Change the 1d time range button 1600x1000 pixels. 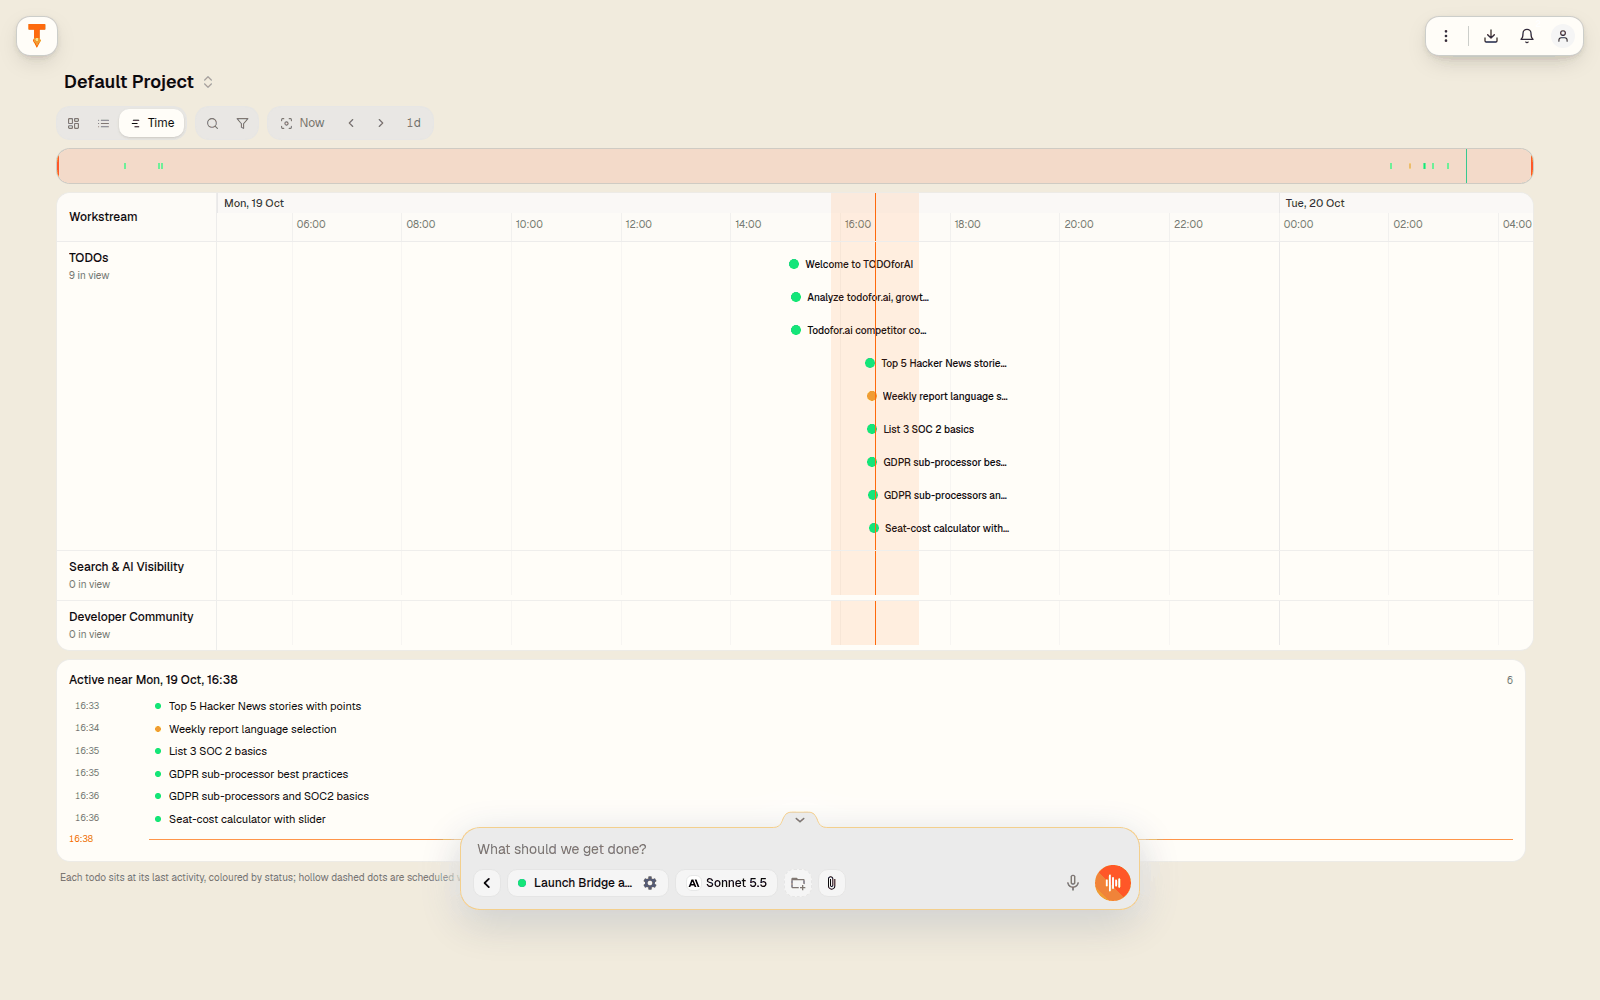(414, 123)
